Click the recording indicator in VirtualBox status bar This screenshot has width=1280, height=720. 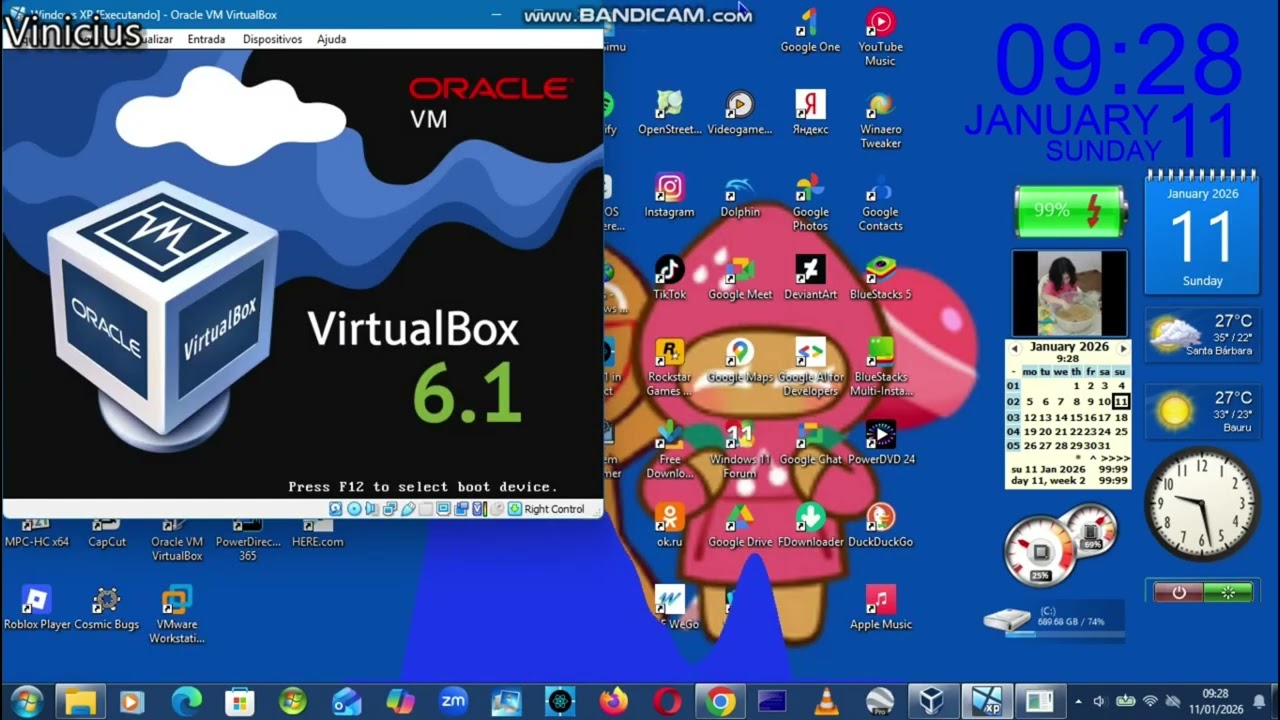point(462,509)
